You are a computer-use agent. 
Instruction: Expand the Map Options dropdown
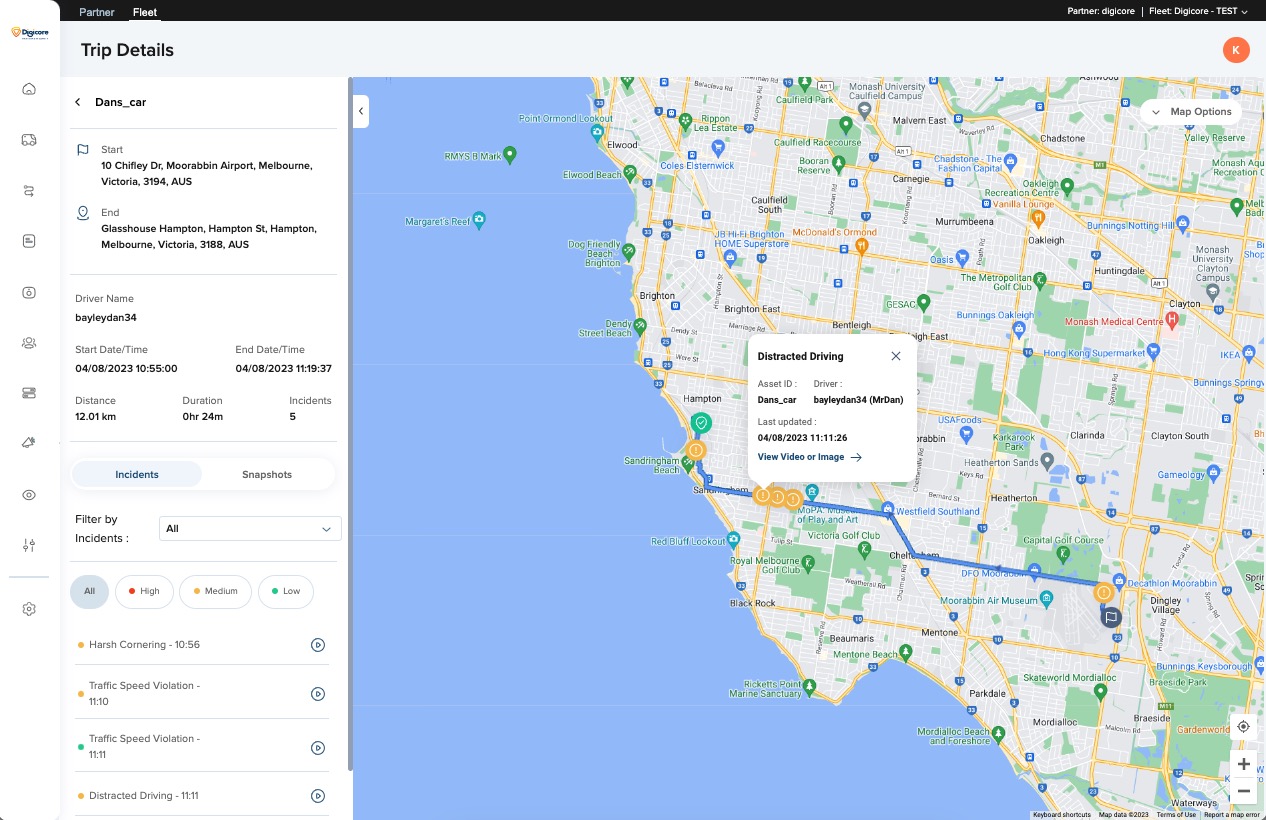(x=1191, y=112)
